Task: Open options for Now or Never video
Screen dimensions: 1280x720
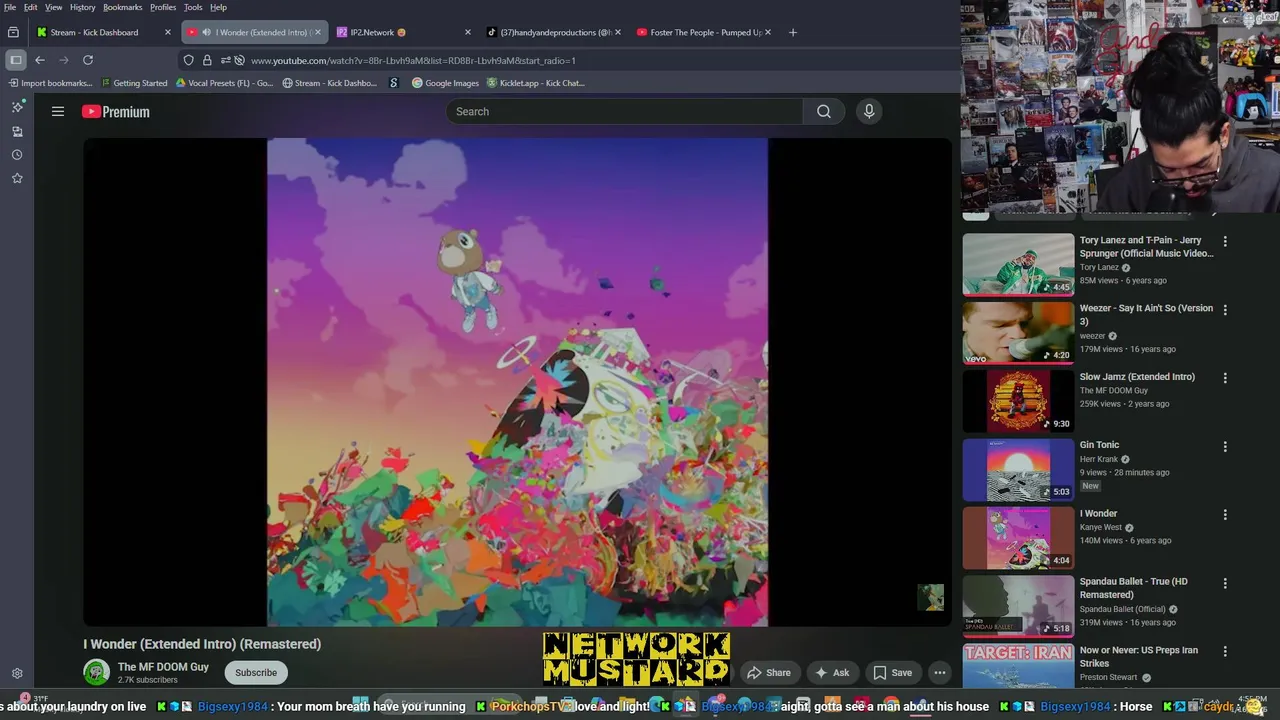Action: [1225, 651]
